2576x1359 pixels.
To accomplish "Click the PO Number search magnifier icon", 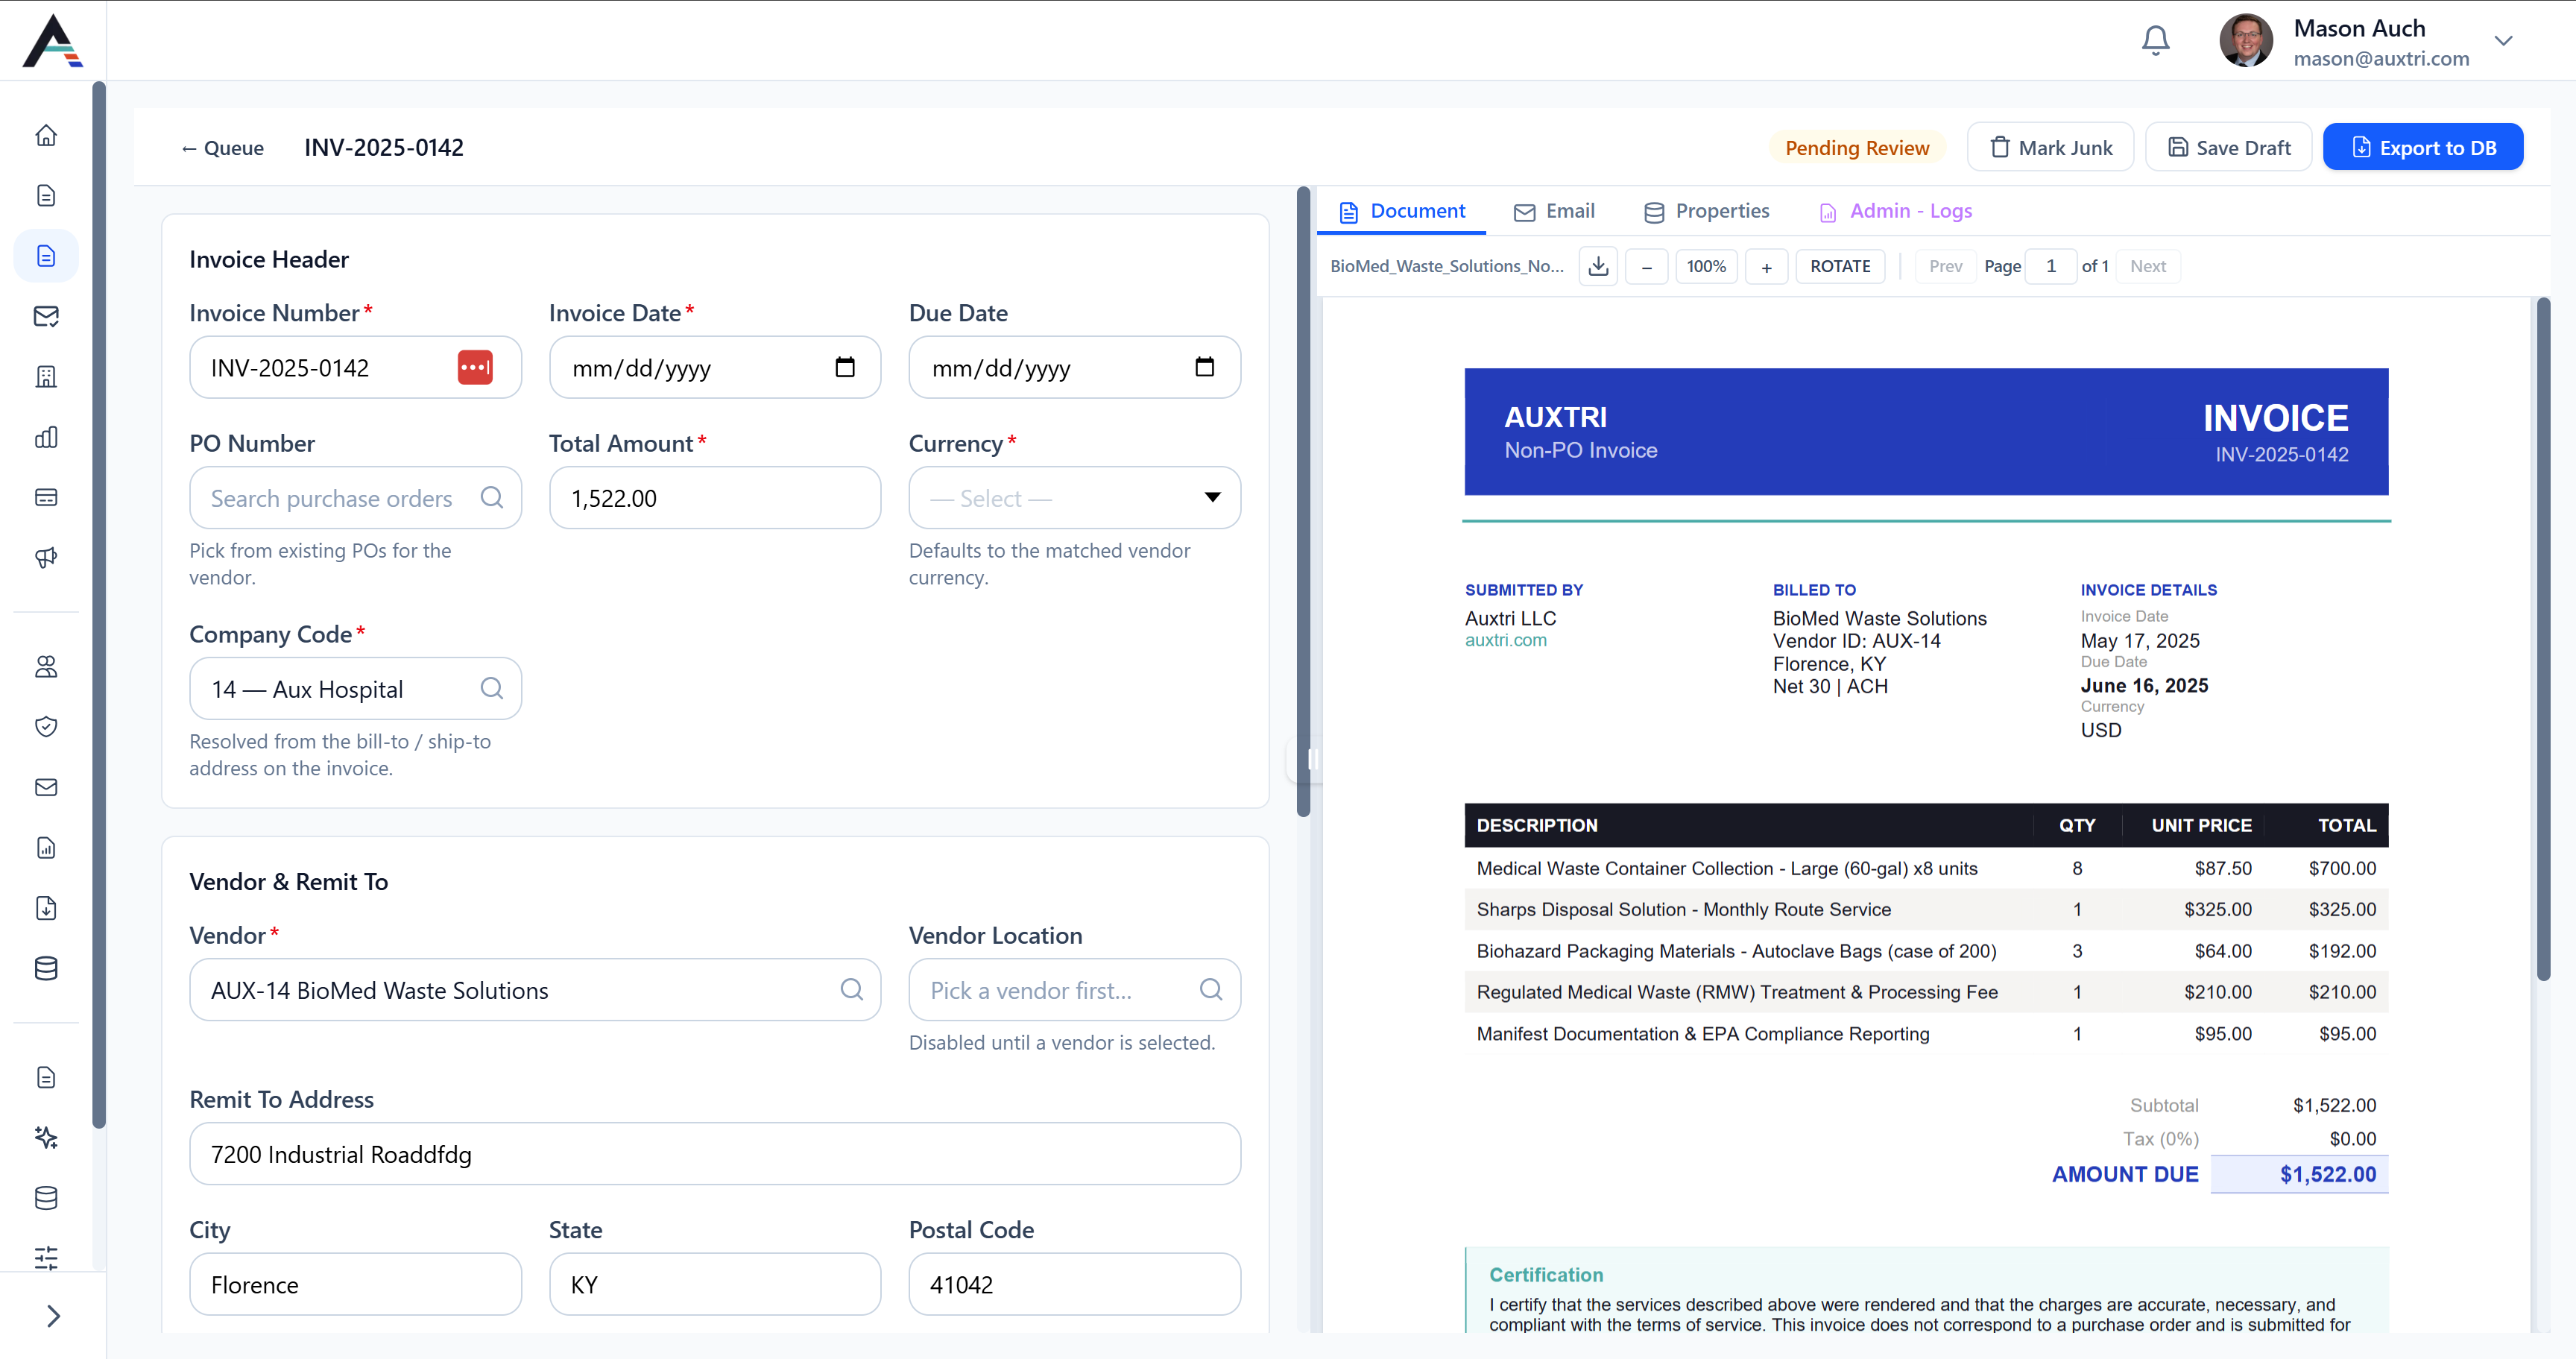I will tap(491, 497).
